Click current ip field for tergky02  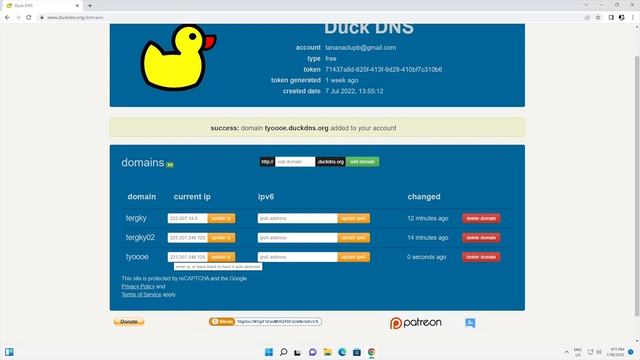[188, 238]
